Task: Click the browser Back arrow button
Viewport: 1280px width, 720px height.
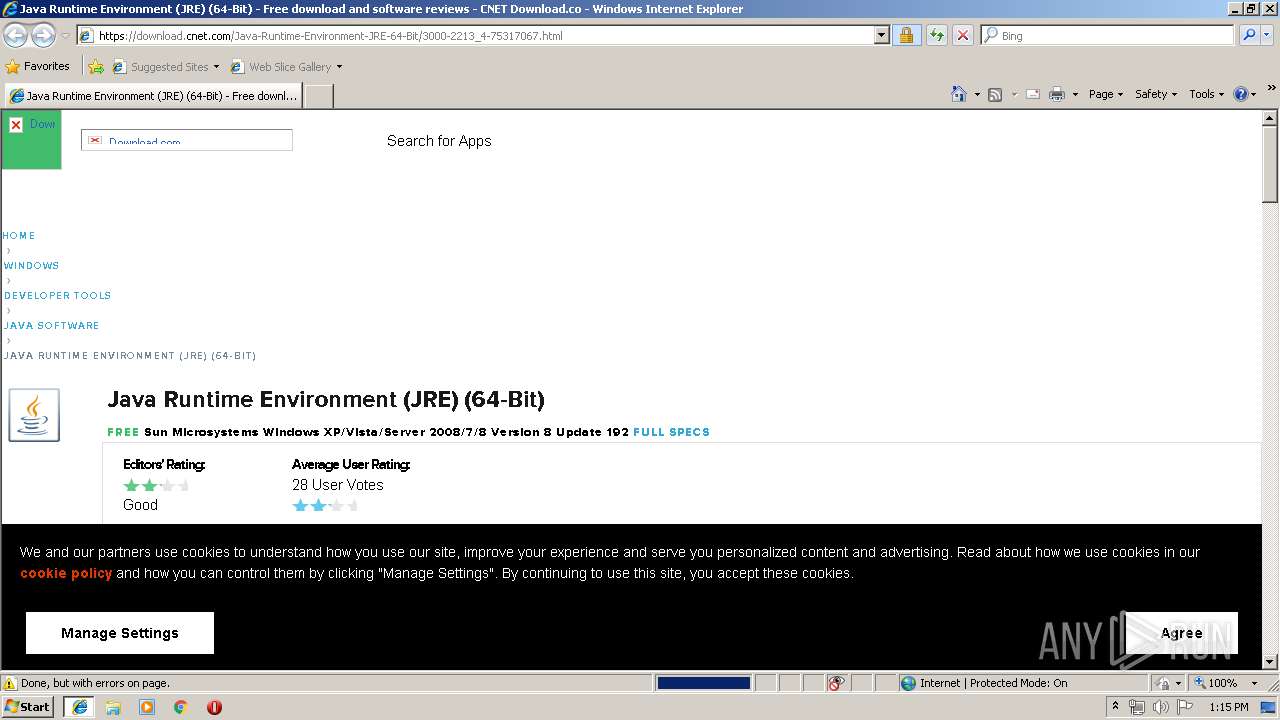Action: tap(15, 35)
